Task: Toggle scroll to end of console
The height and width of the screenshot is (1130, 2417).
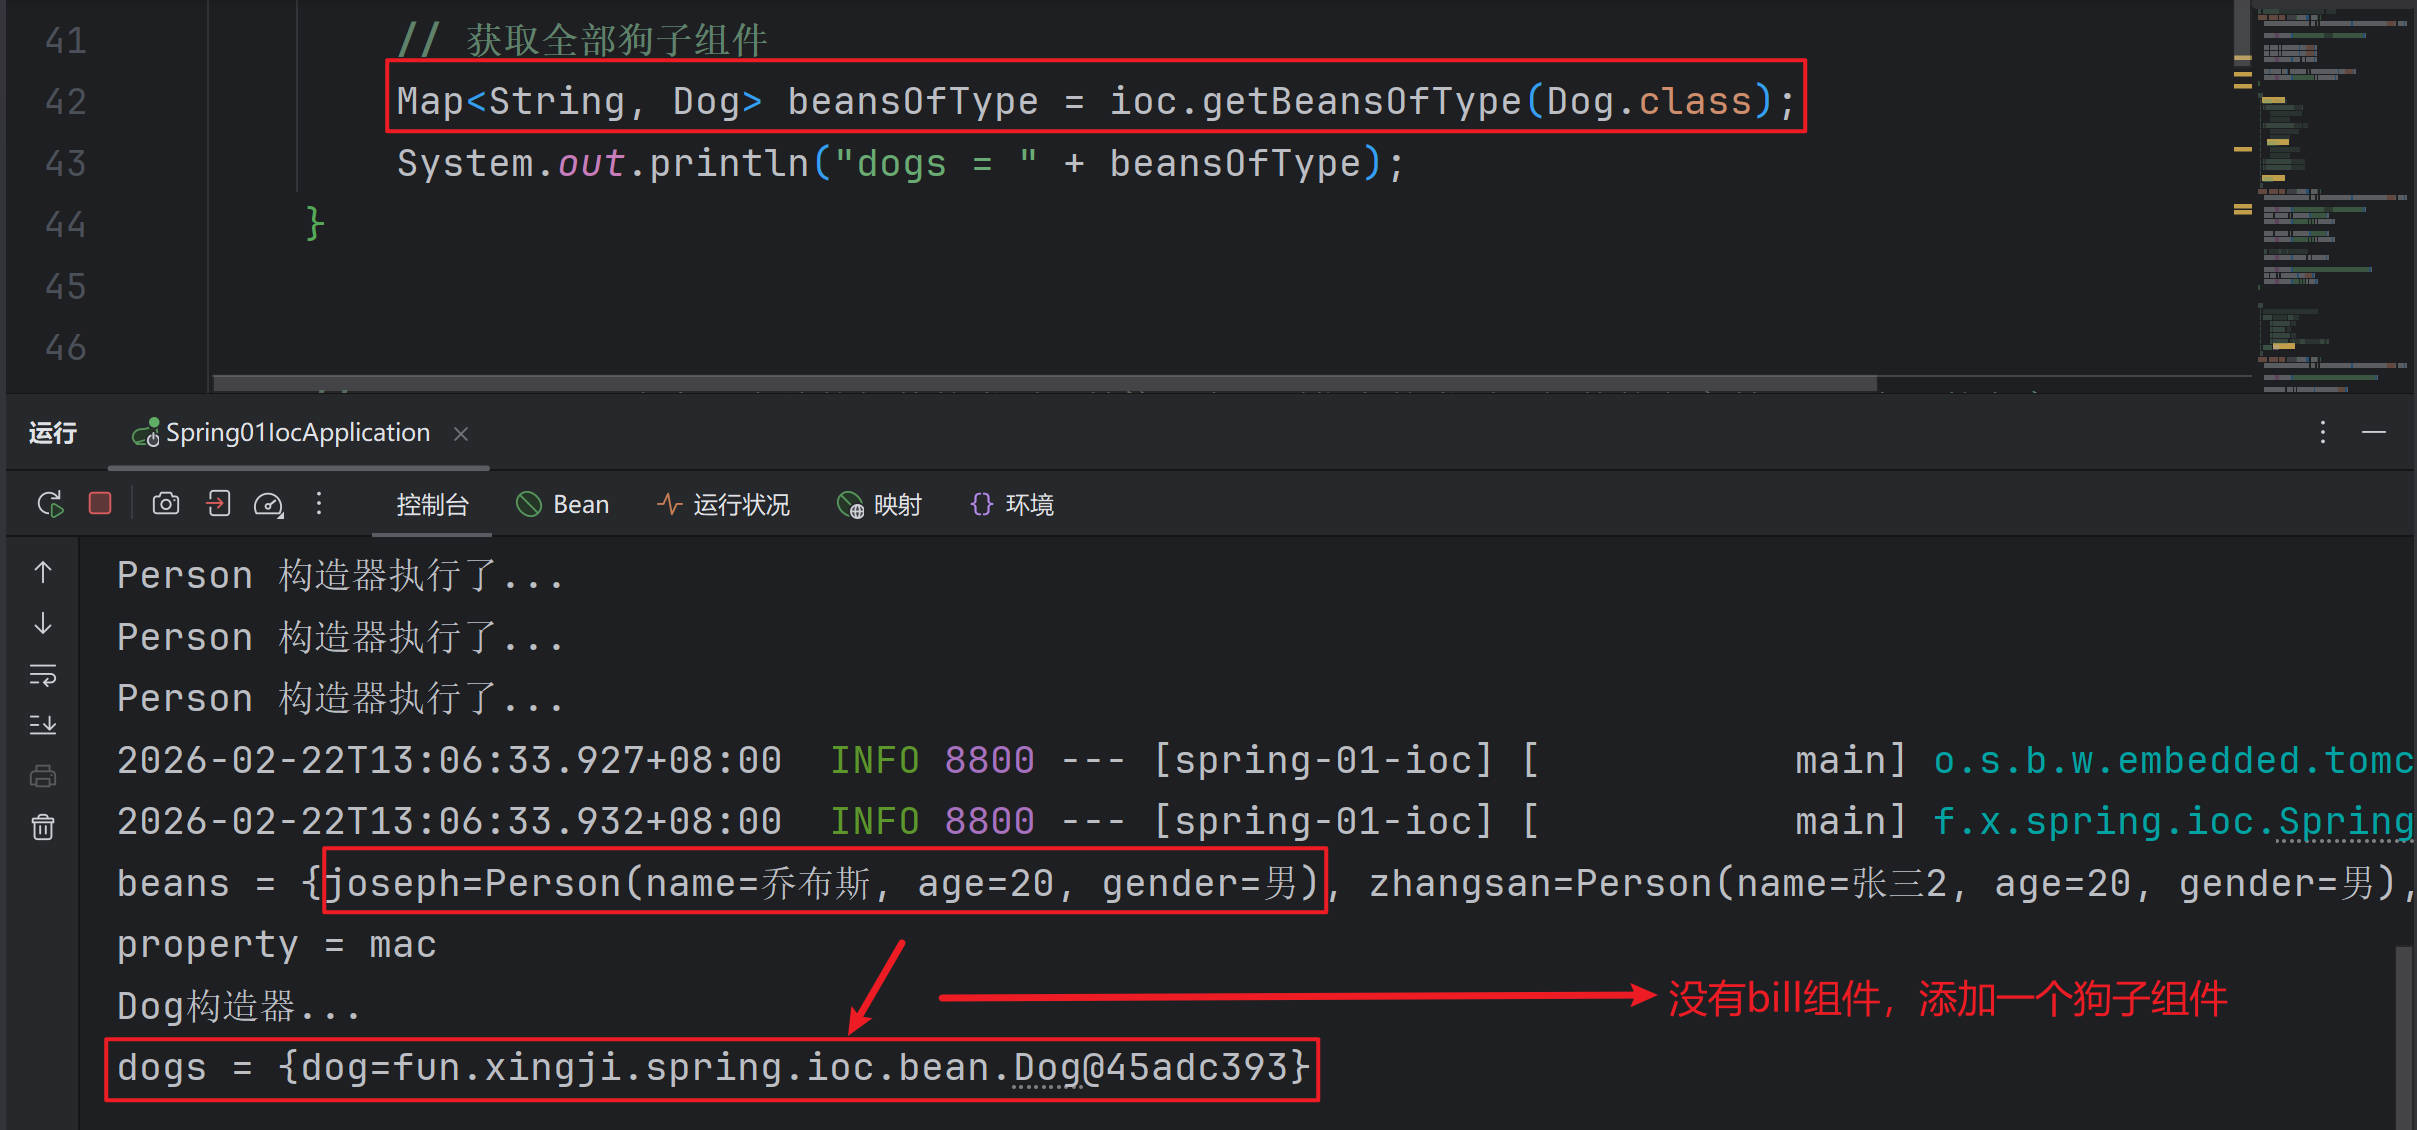Action: coord(43,725)
